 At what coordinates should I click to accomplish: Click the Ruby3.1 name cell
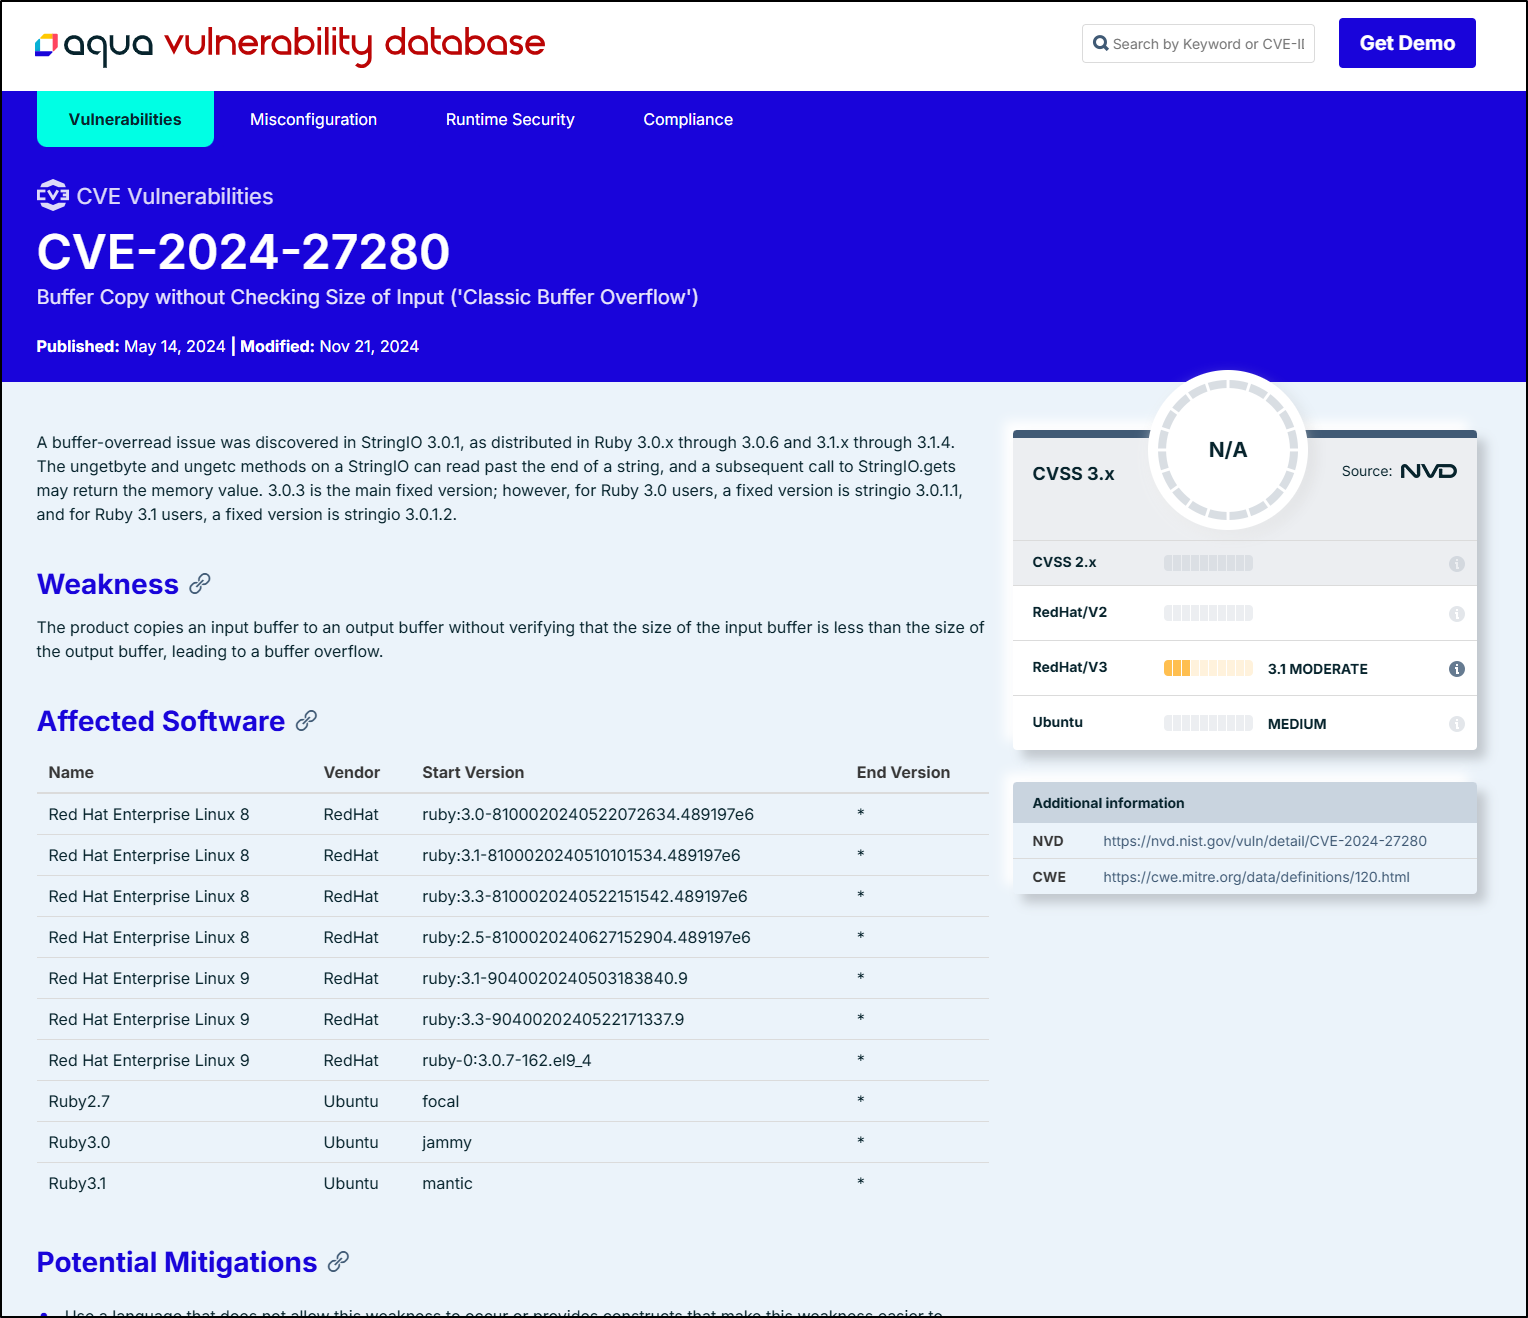(77, 1183)
